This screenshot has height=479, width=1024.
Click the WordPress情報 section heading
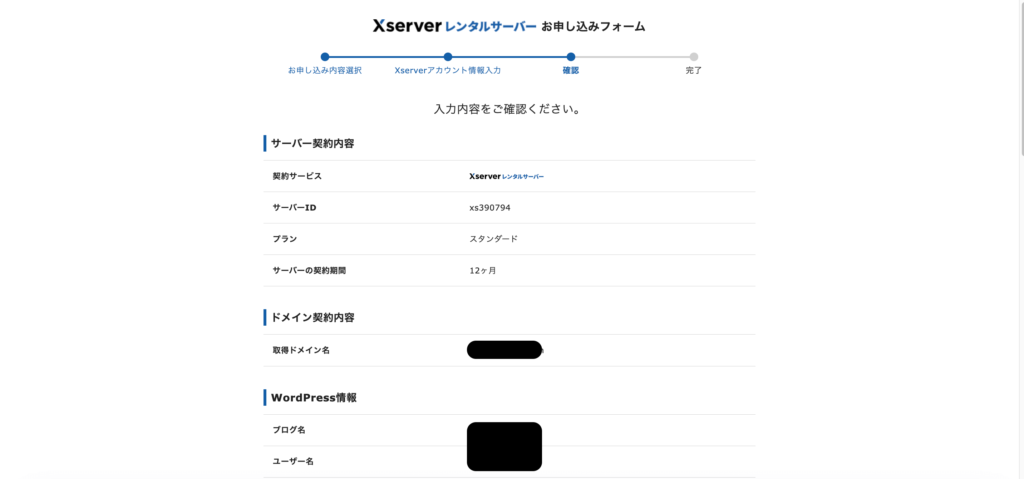coord(313,397)
